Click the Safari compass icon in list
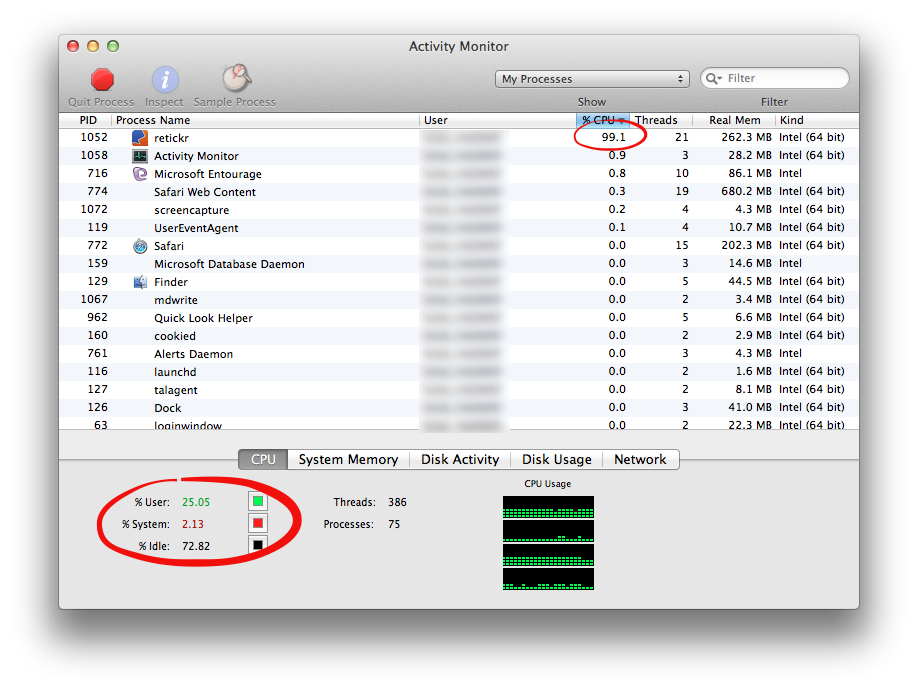The height and width of the screenshot is (688, 916). tap(140, 246)
